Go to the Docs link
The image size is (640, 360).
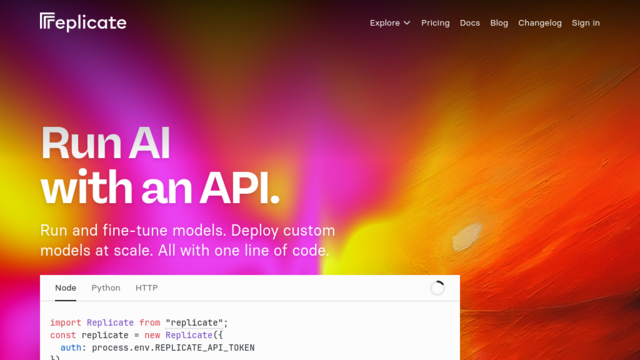point(470,23)
